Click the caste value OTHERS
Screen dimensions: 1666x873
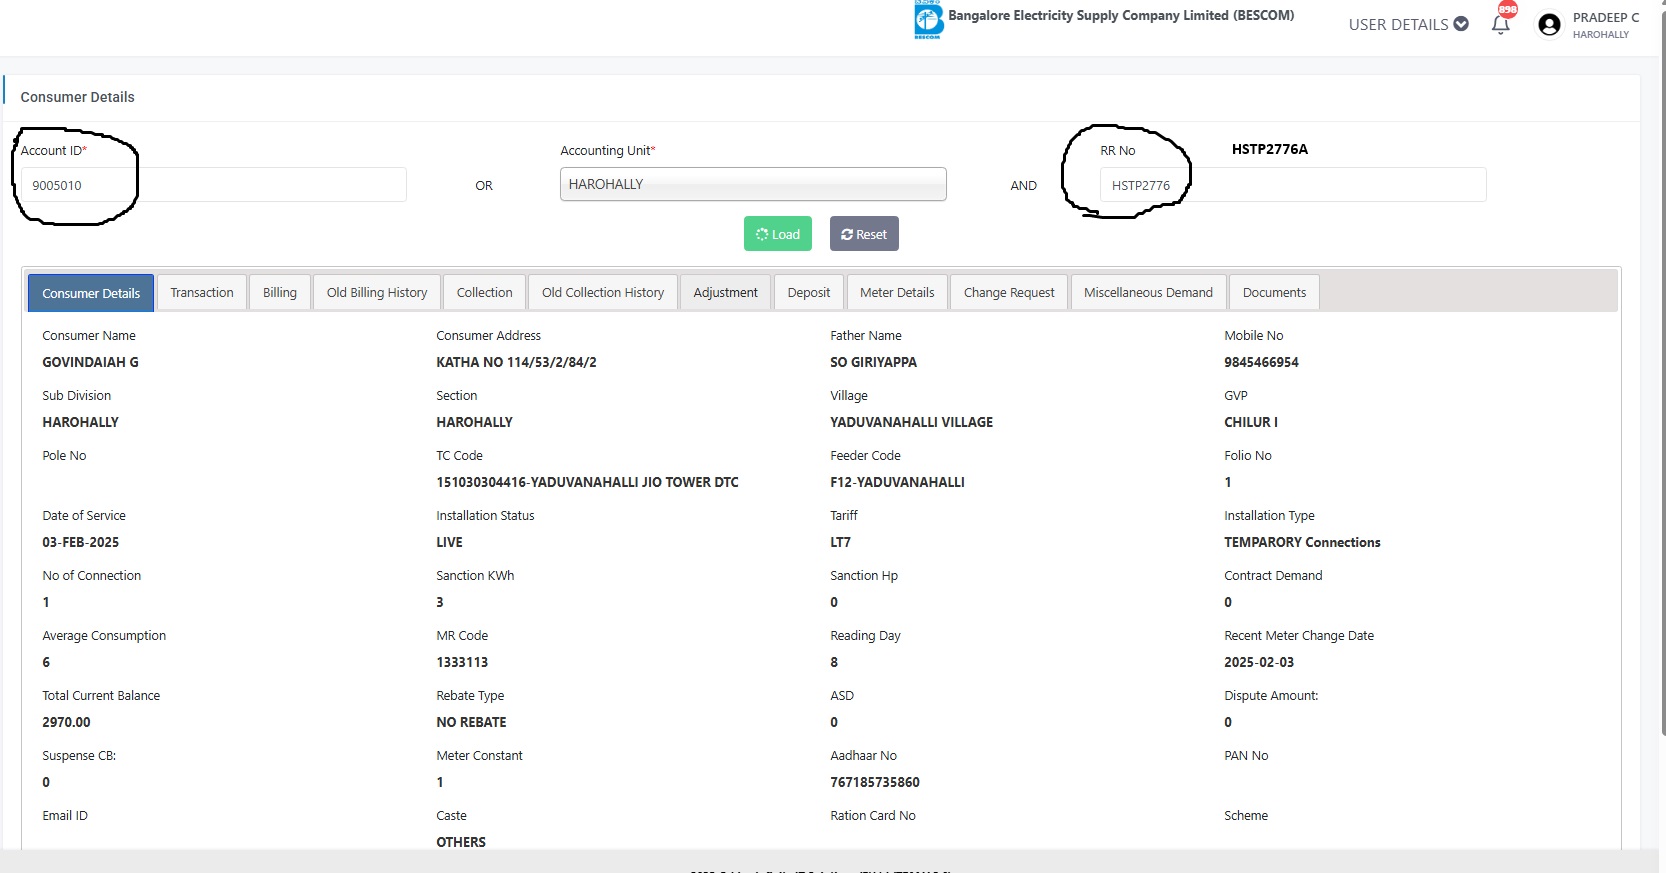tap(461, 842)
